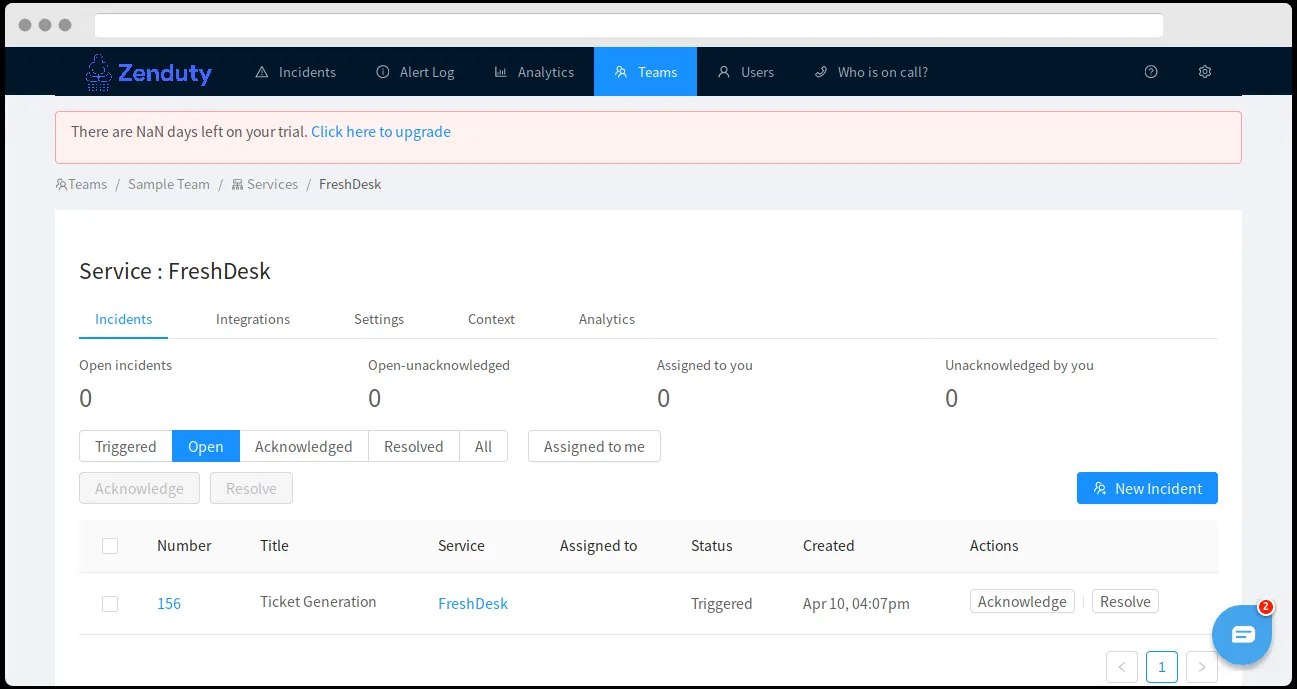Click the Created column header

[829, 546]
